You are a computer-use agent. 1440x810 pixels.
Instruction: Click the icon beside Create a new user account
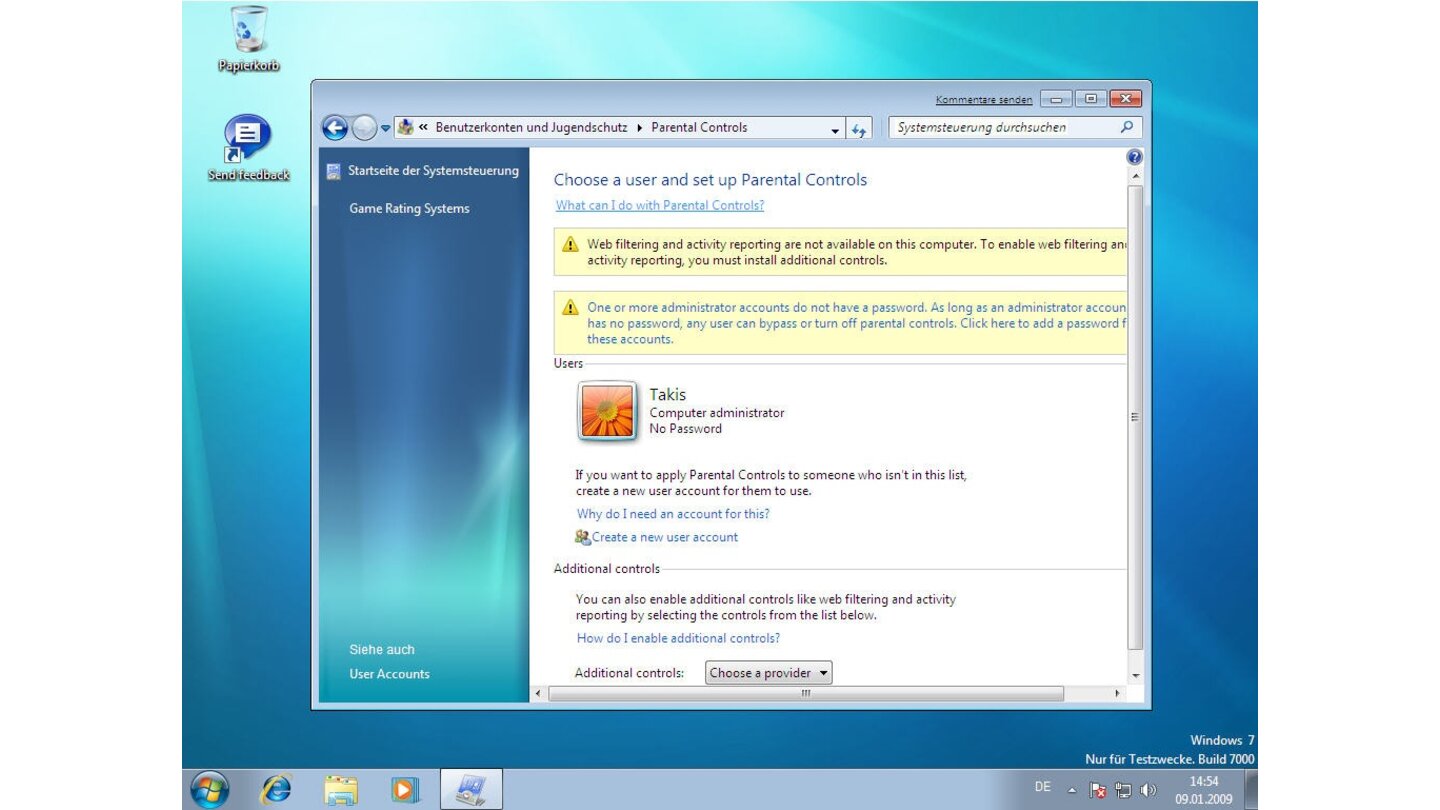coord(583,537)
